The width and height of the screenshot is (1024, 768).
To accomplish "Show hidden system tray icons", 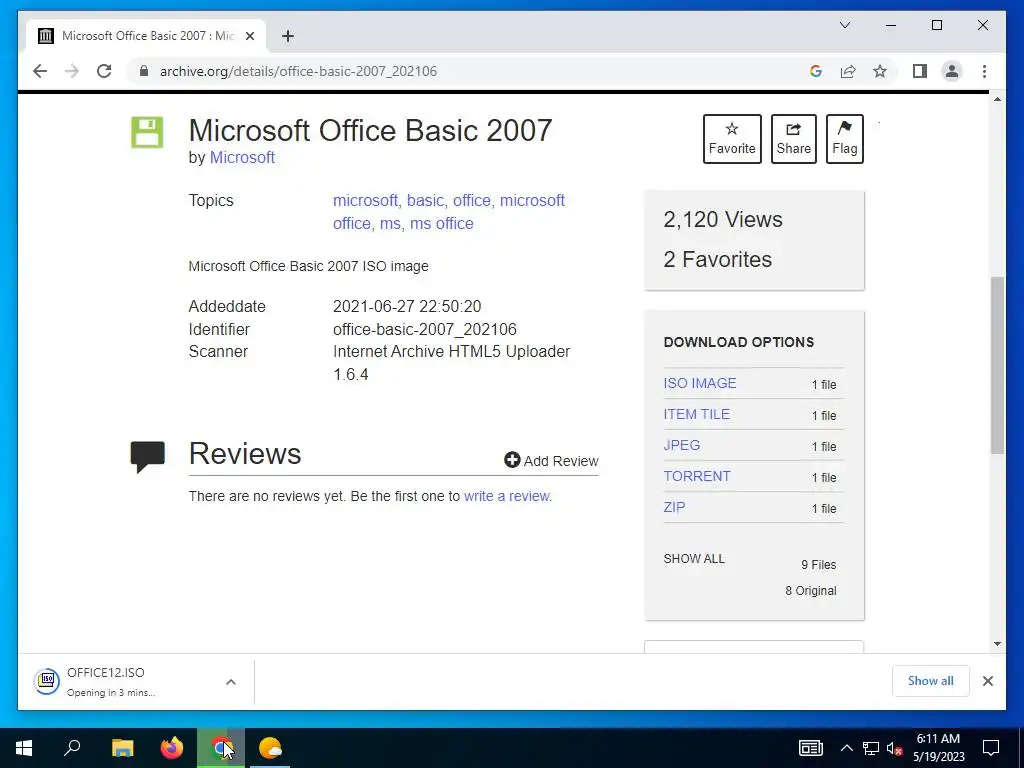I will pos(846,748).
